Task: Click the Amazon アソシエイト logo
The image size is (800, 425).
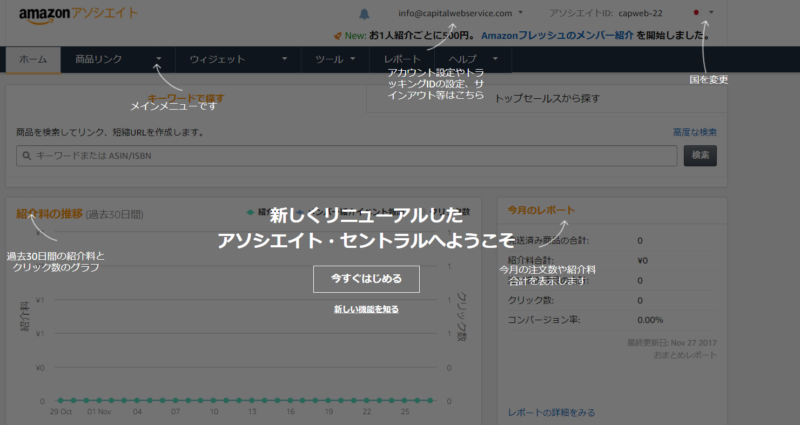Action: [78, 14]
